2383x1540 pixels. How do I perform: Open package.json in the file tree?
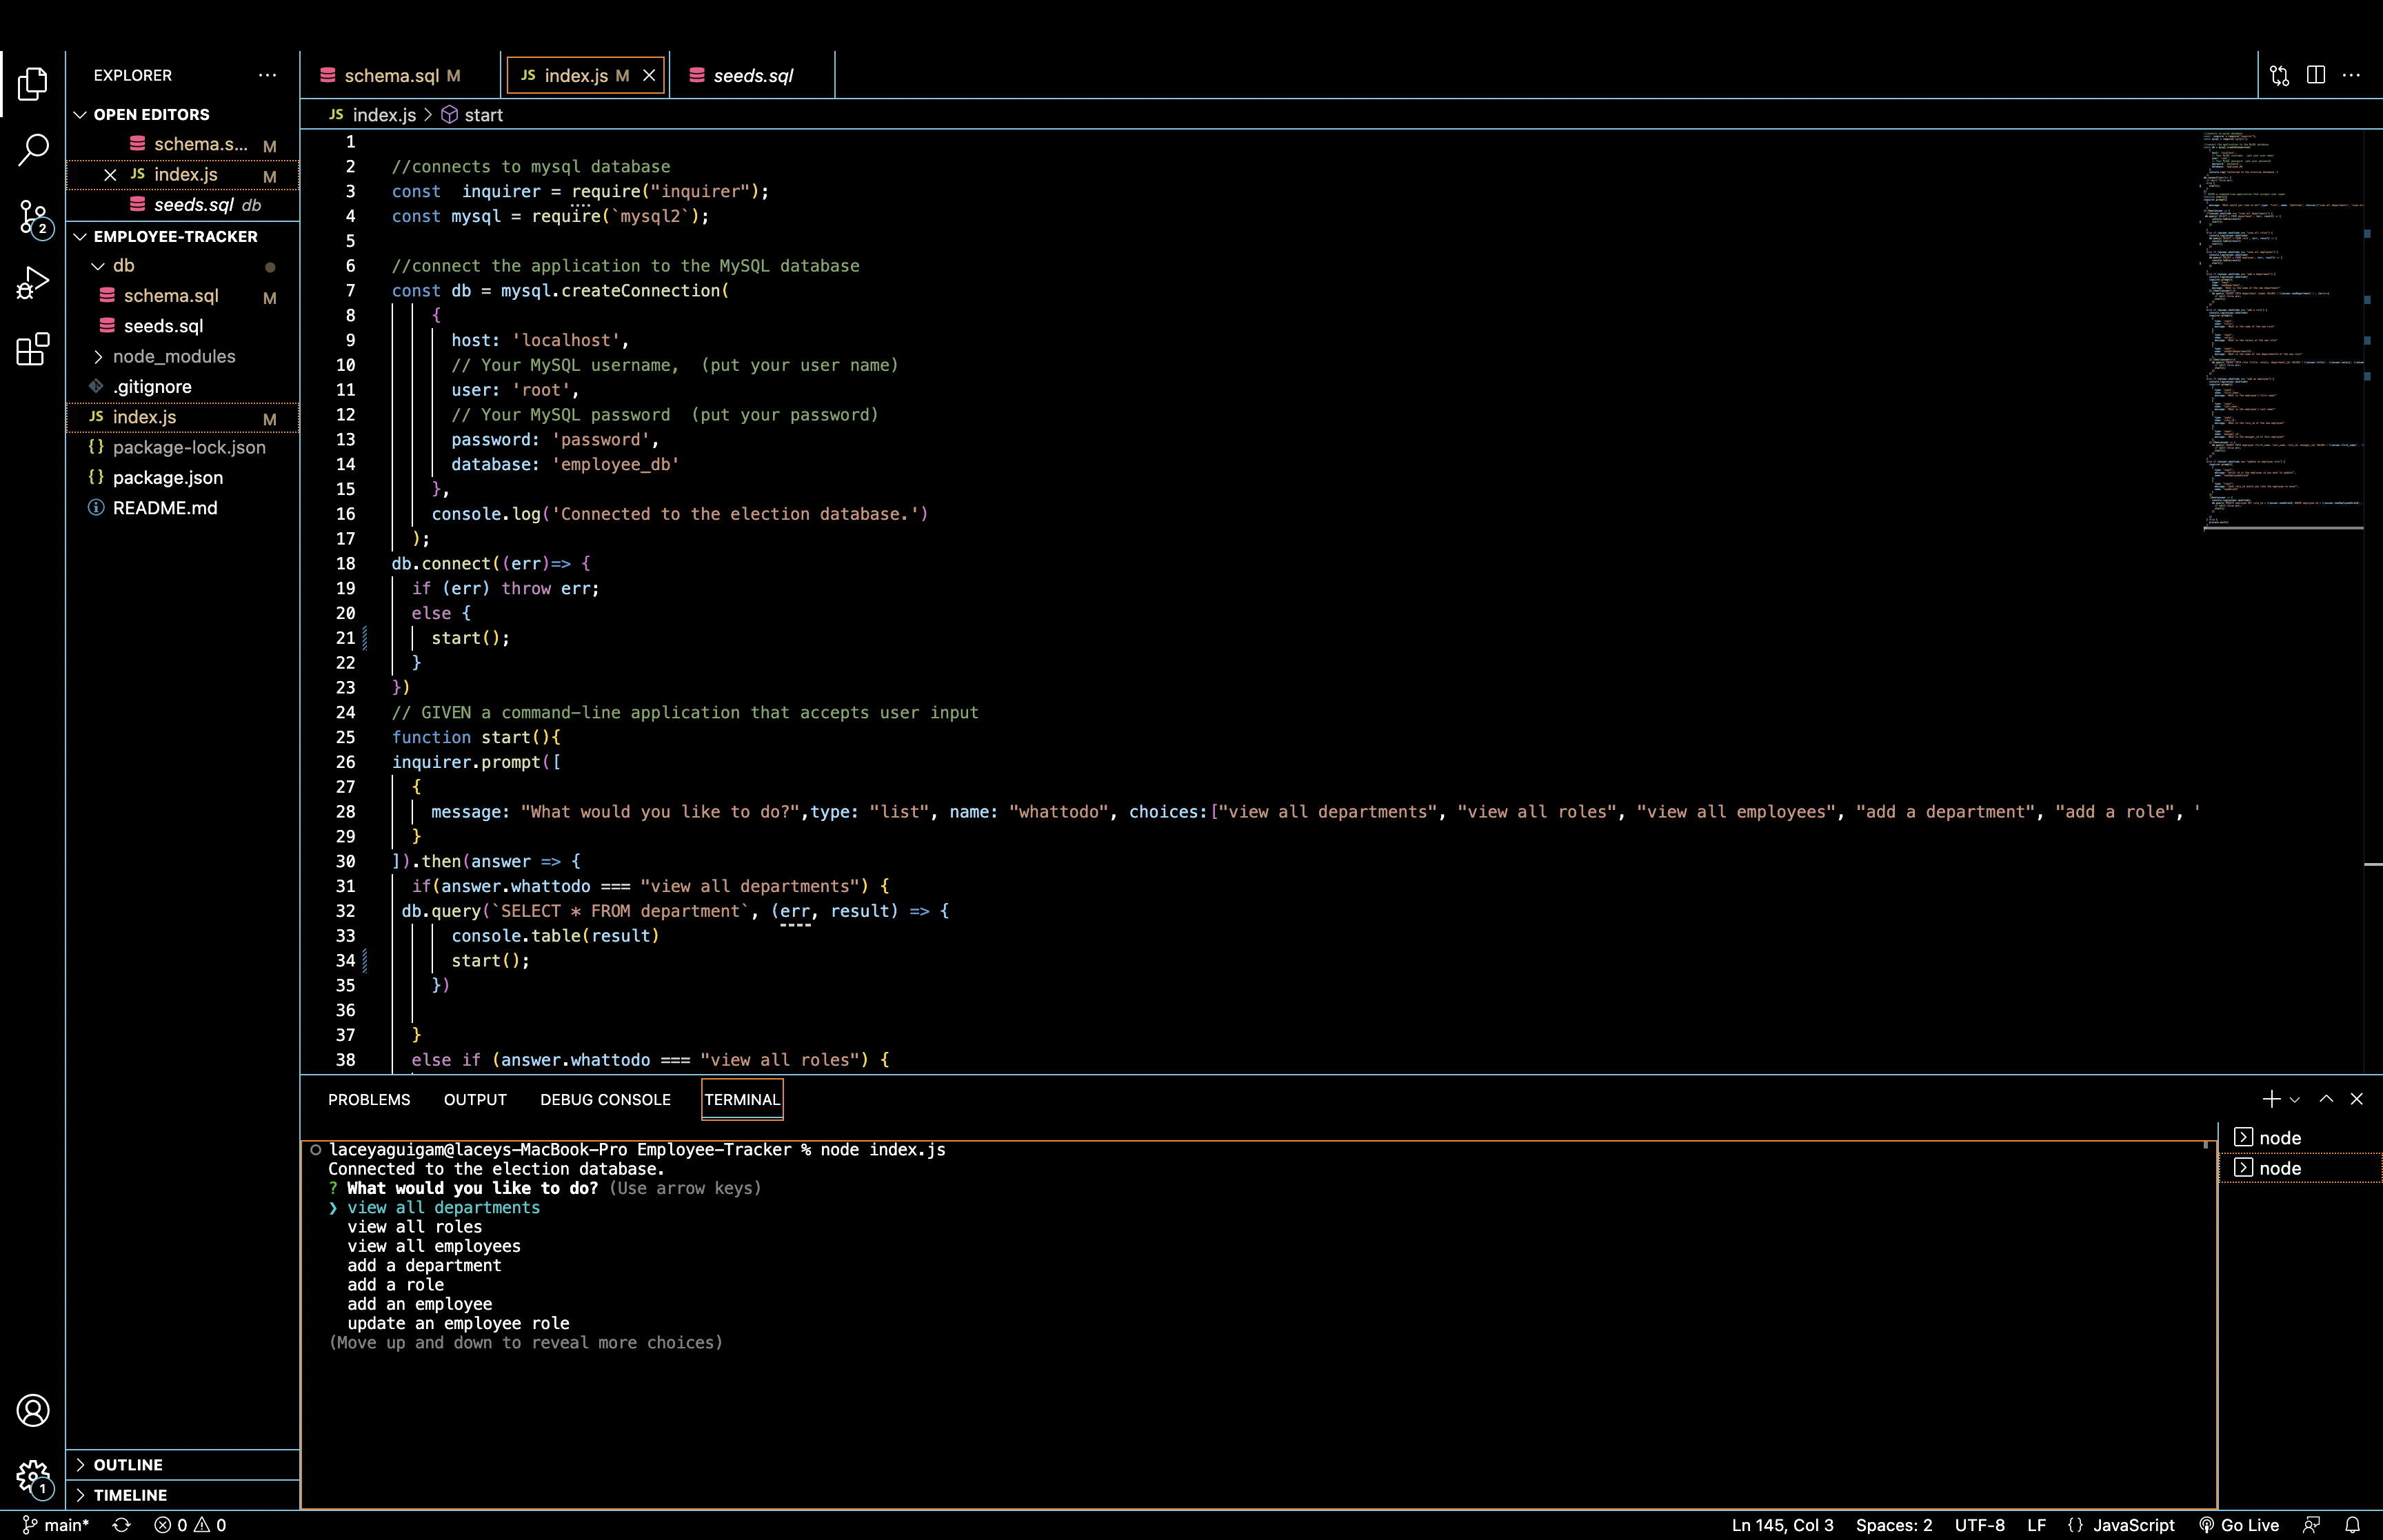[182, 478]
